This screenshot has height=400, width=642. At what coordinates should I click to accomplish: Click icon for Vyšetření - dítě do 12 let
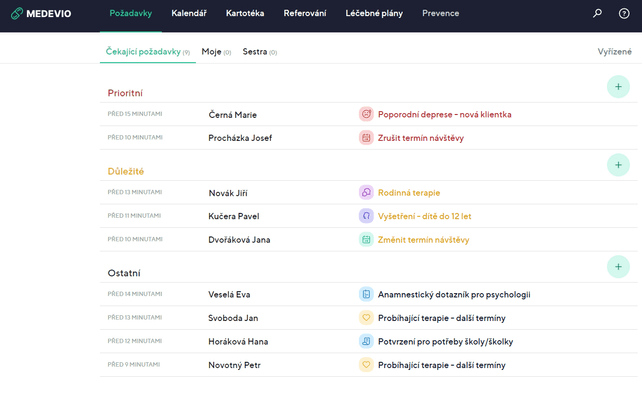point(366,216)
